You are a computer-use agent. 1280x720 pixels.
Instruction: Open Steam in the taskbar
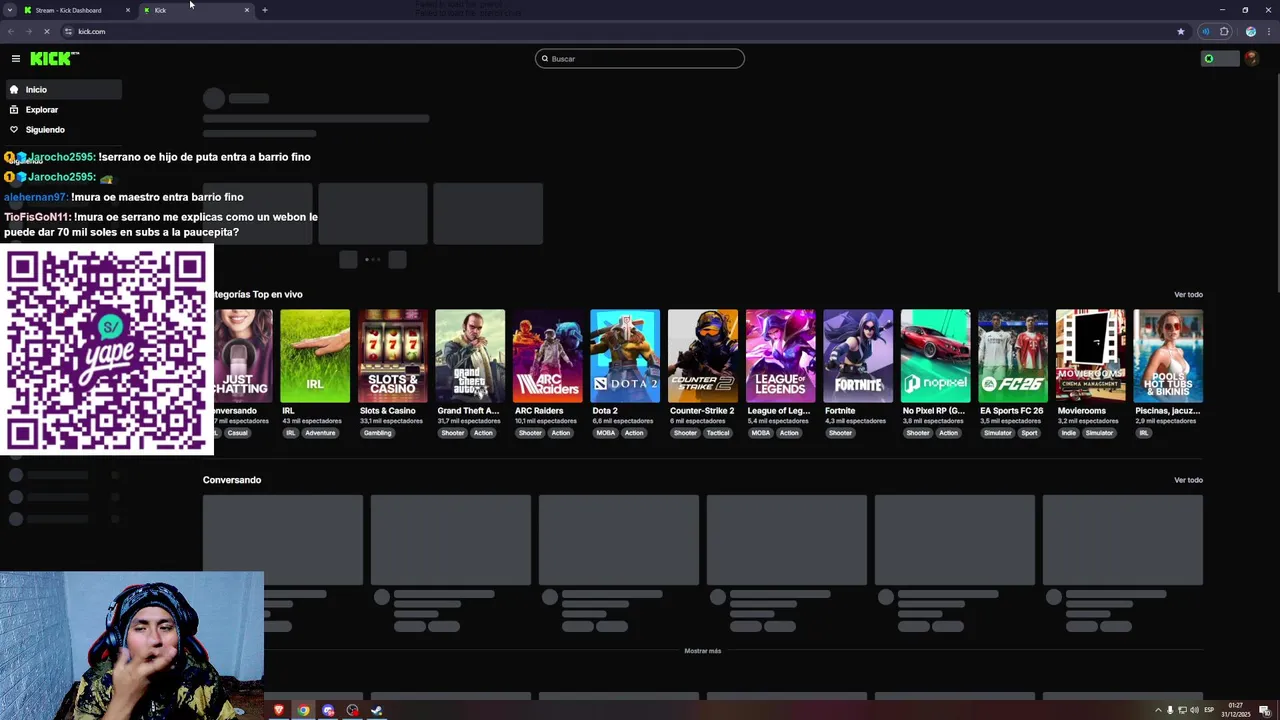[377, 711]
